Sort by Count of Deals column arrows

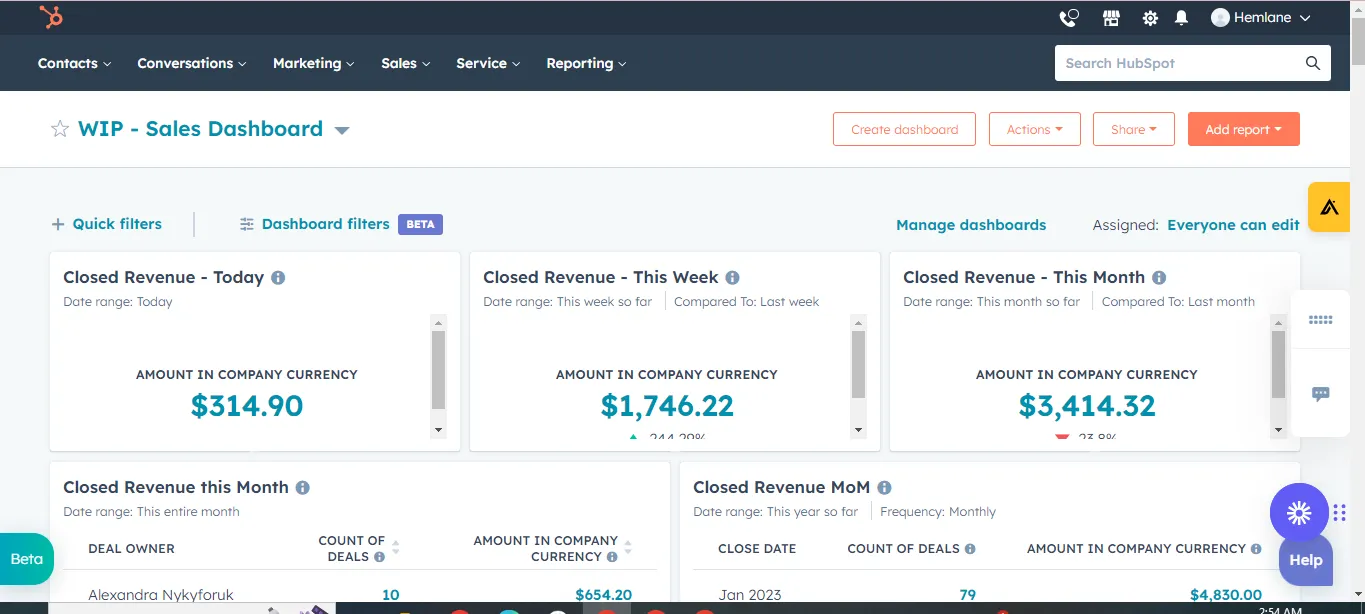coord(395,548)
